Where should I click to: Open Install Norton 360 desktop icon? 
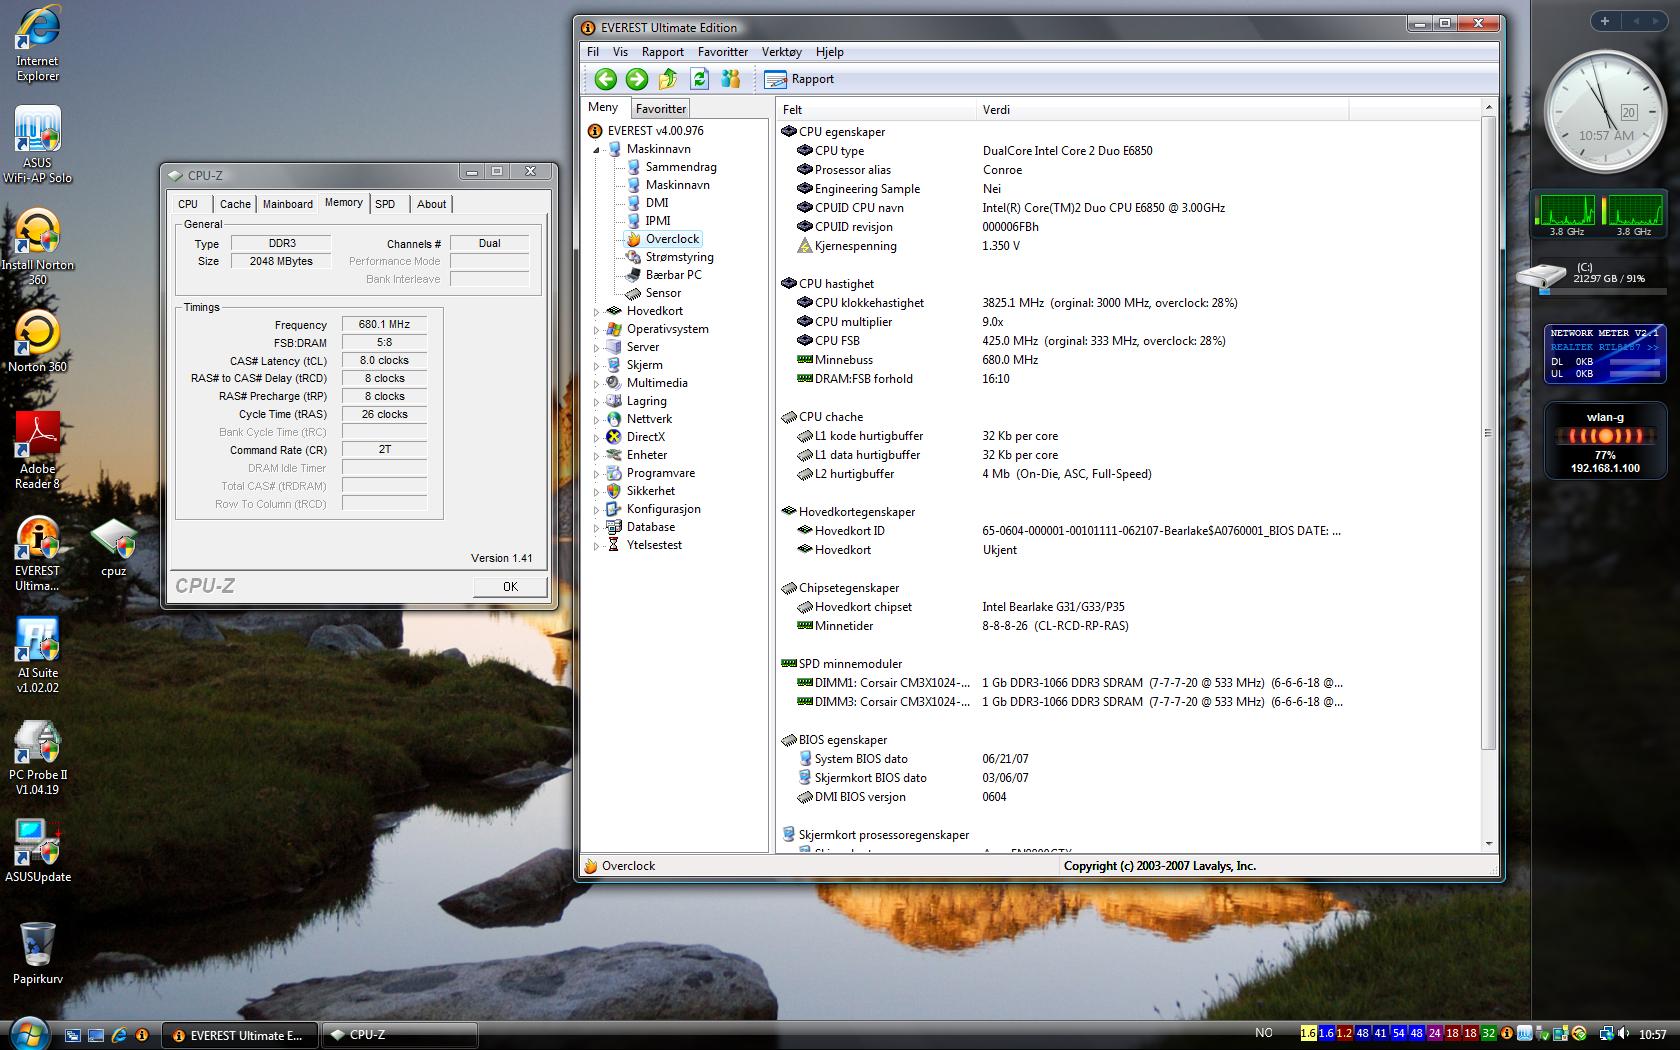[38, 248]
